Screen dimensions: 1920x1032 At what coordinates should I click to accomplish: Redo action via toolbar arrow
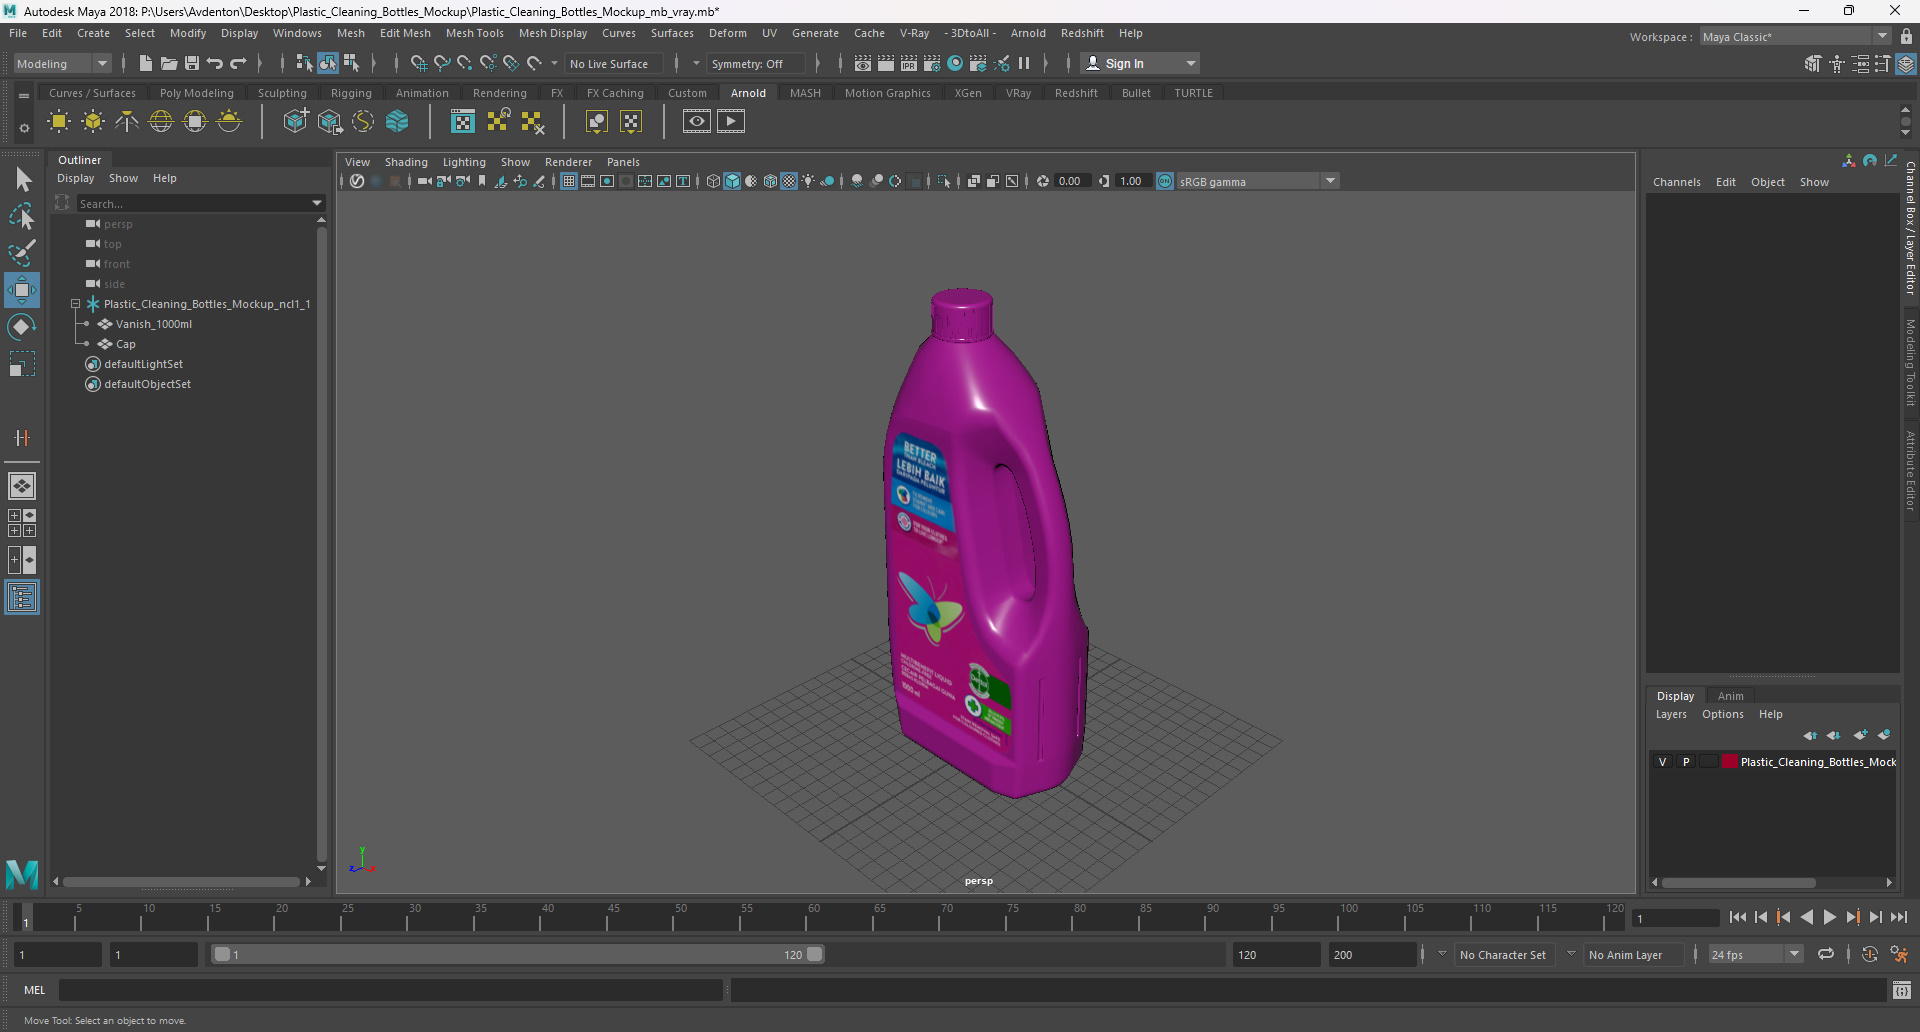point(238,63)
